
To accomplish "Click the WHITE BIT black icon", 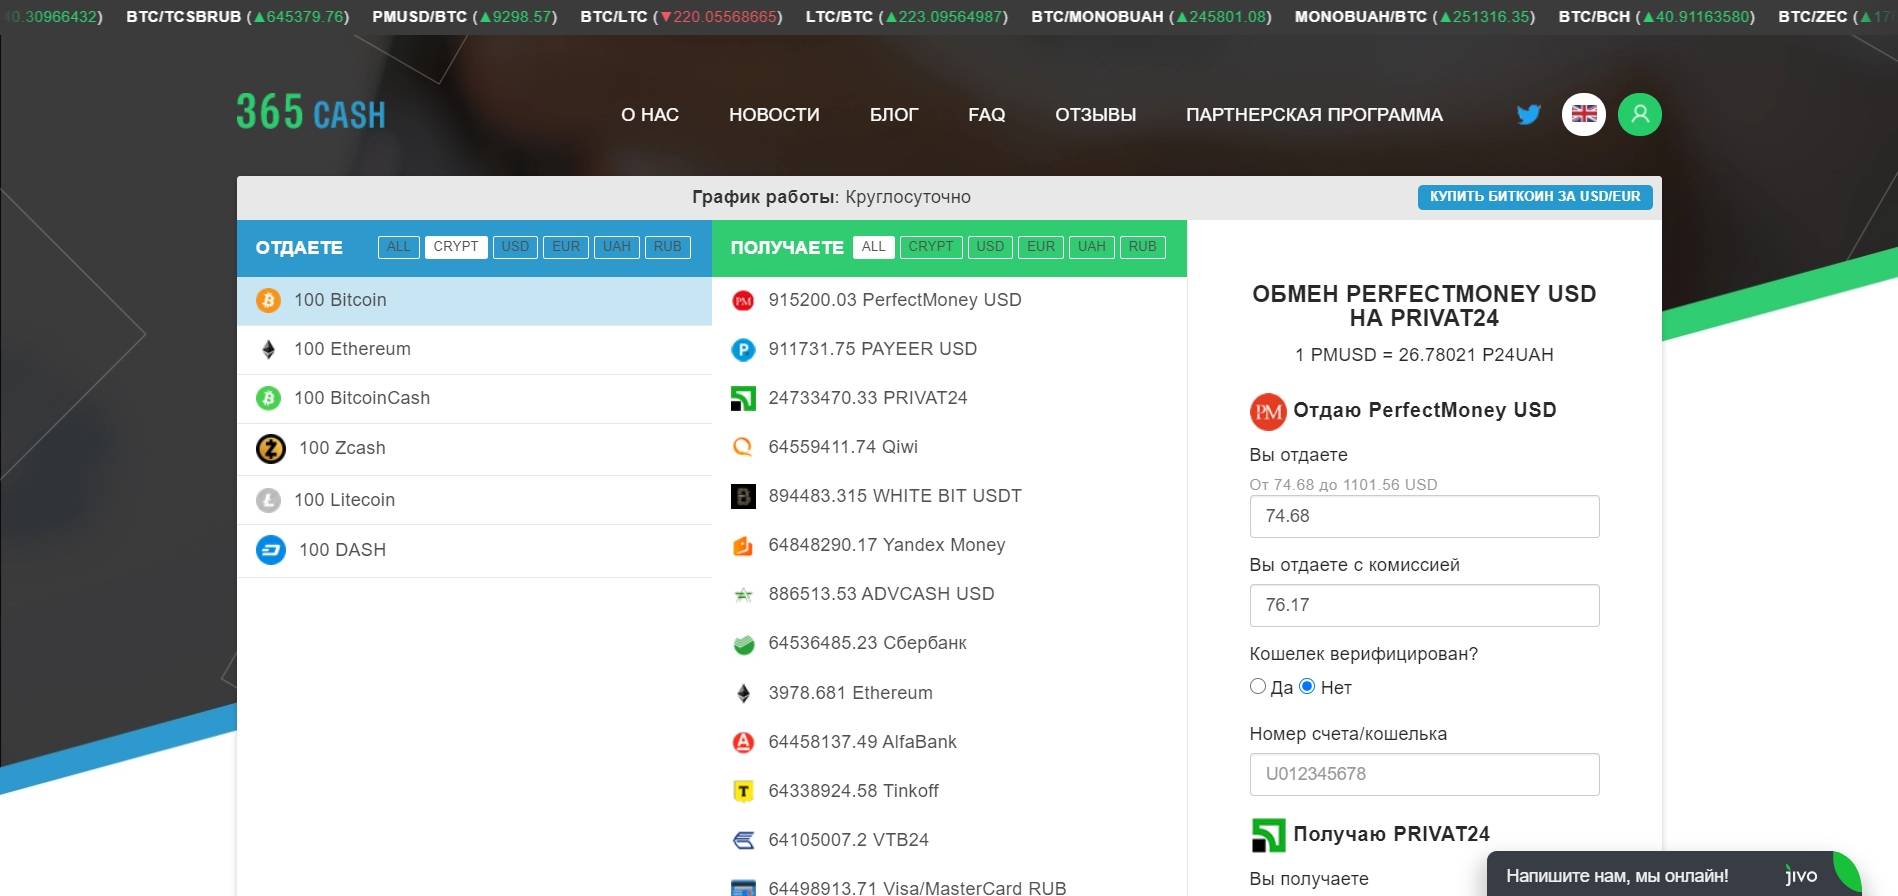I will [x=743, y=496].
